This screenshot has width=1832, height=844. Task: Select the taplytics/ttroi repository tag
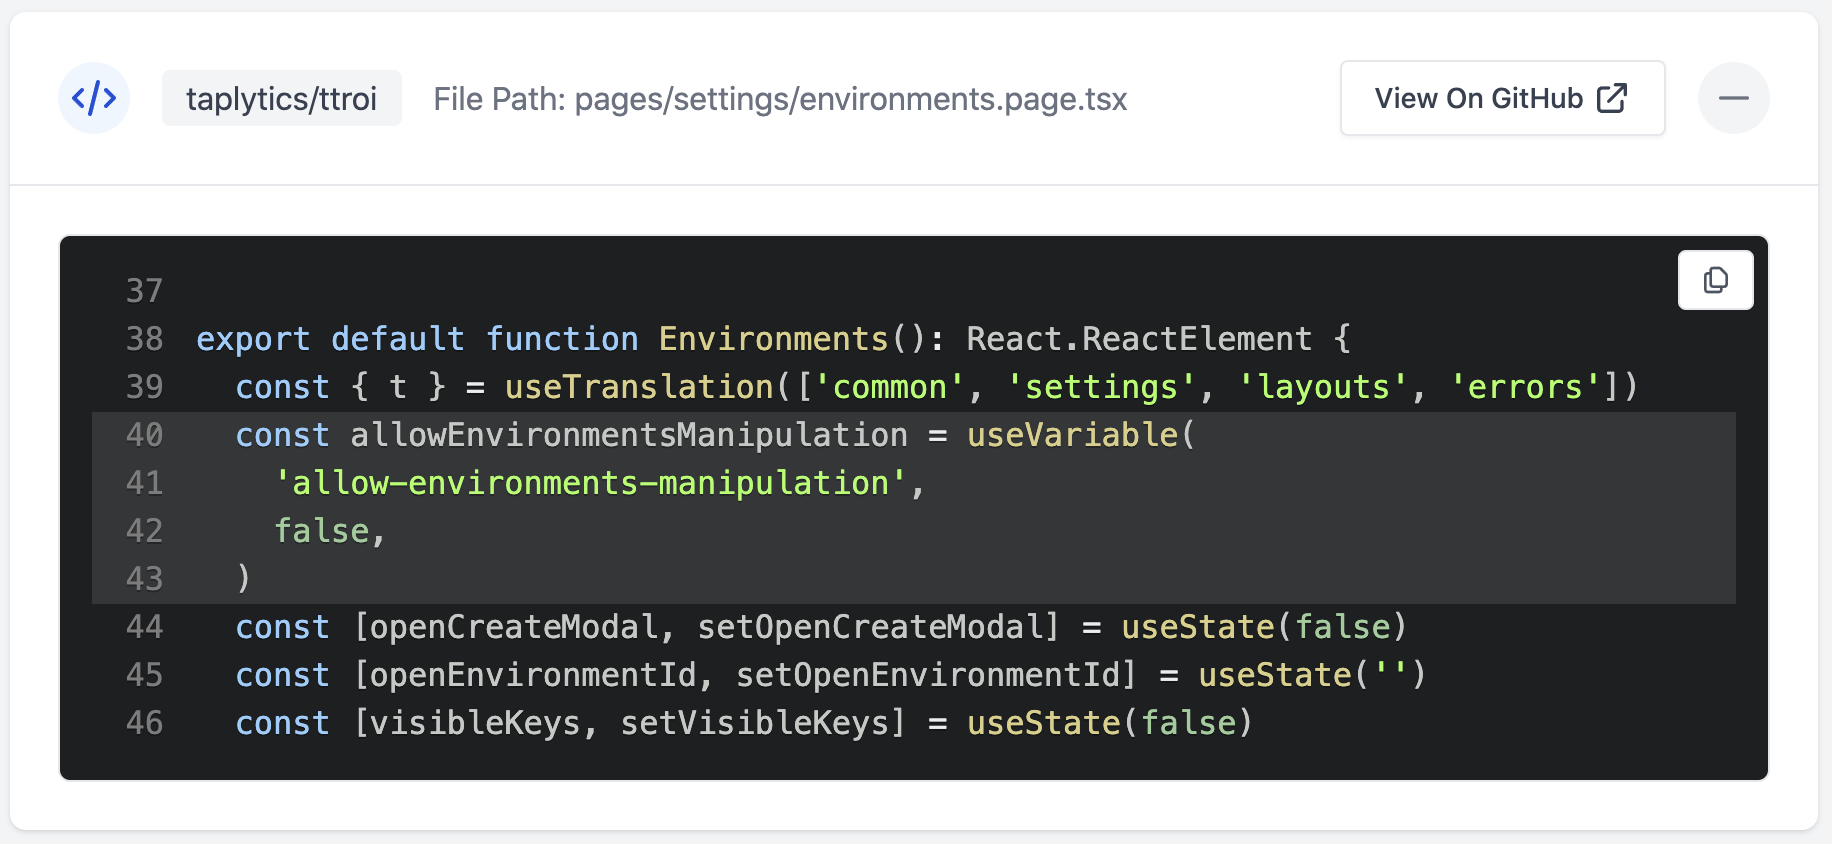281,98
